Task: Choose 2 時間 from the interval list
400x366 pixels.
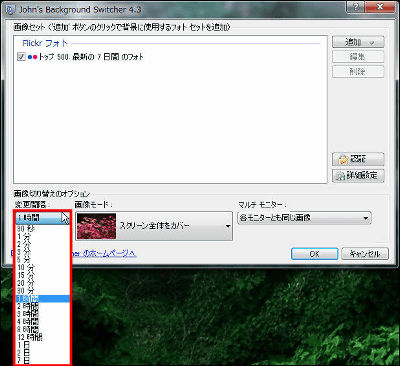Action: pos(43,306)
